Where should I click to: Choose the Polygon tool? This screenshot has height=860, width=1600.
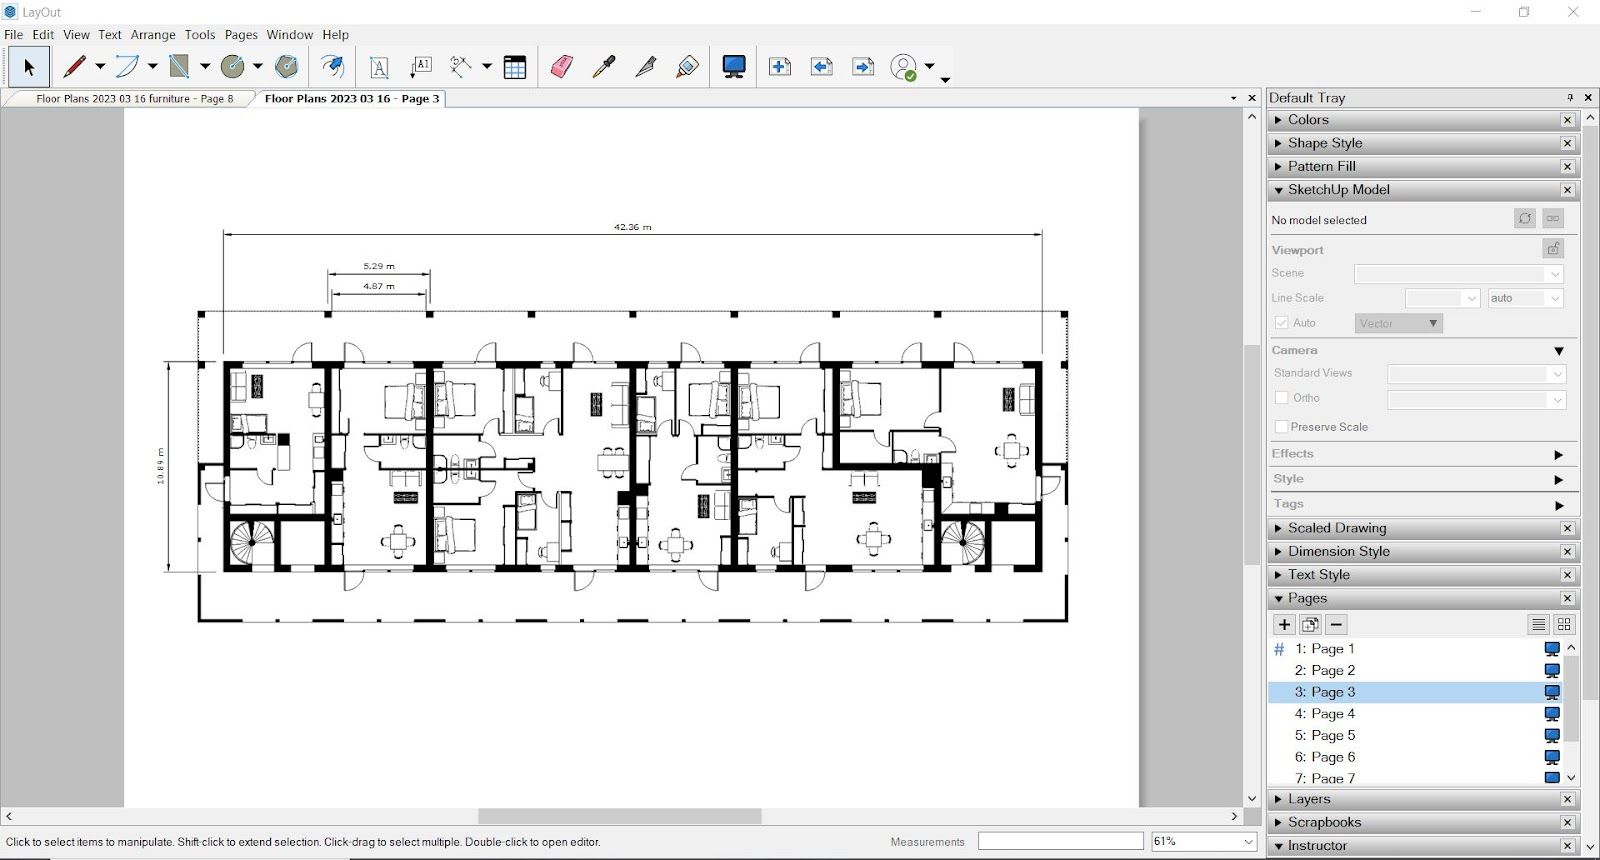point(287,67)
